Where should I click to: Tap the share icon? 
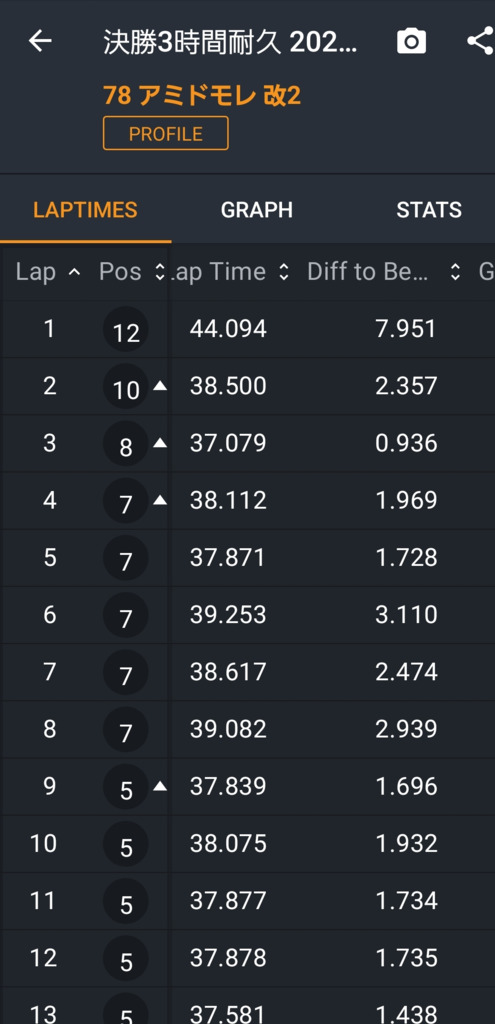pos(481,41)
